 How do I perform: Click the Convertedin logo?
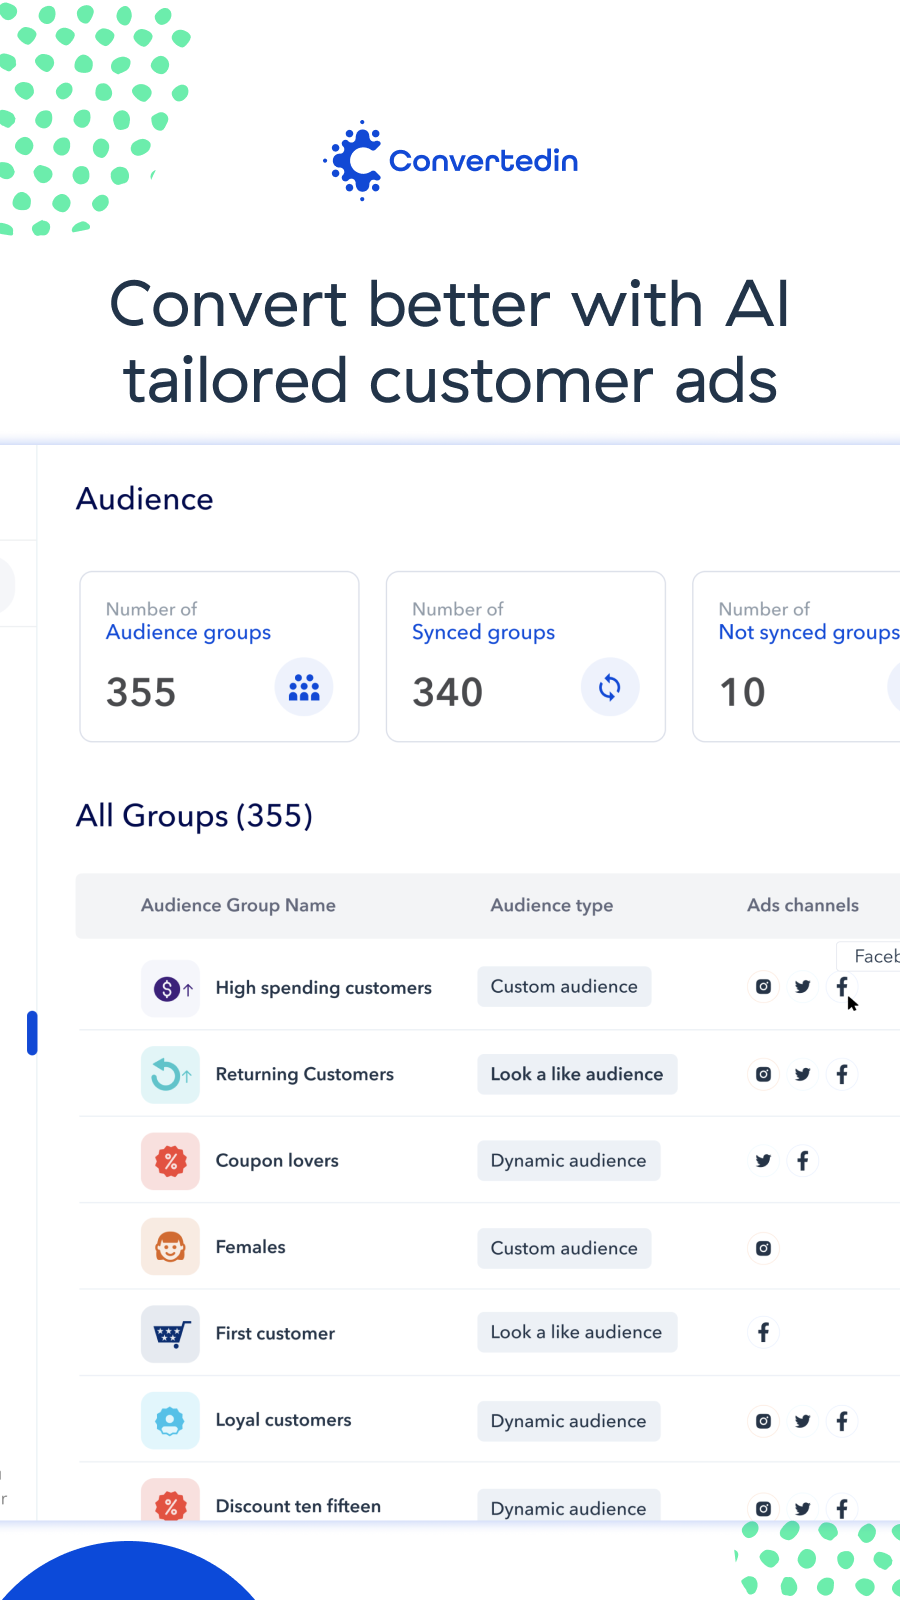[451, 161]
